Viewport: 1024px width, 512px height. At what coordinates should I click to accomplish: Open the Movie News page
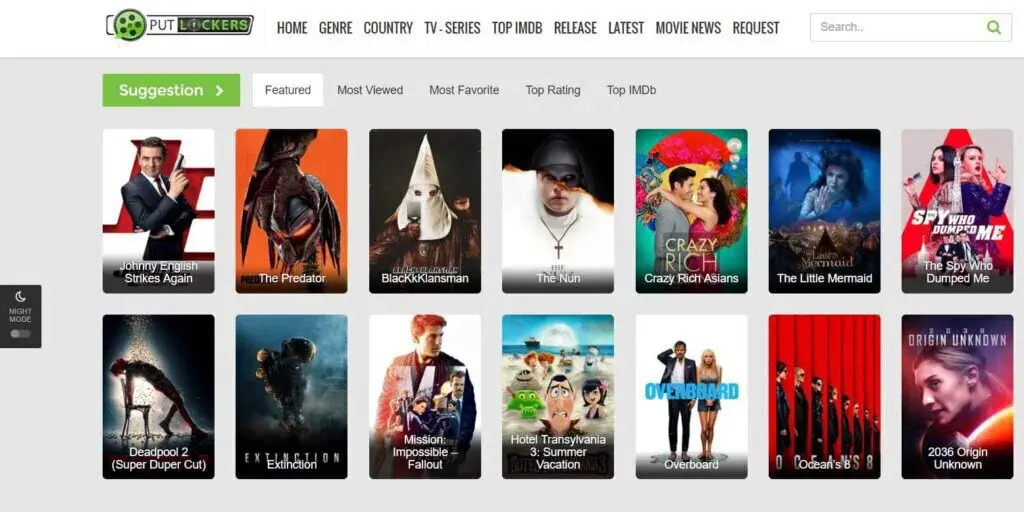click(688, 28)
